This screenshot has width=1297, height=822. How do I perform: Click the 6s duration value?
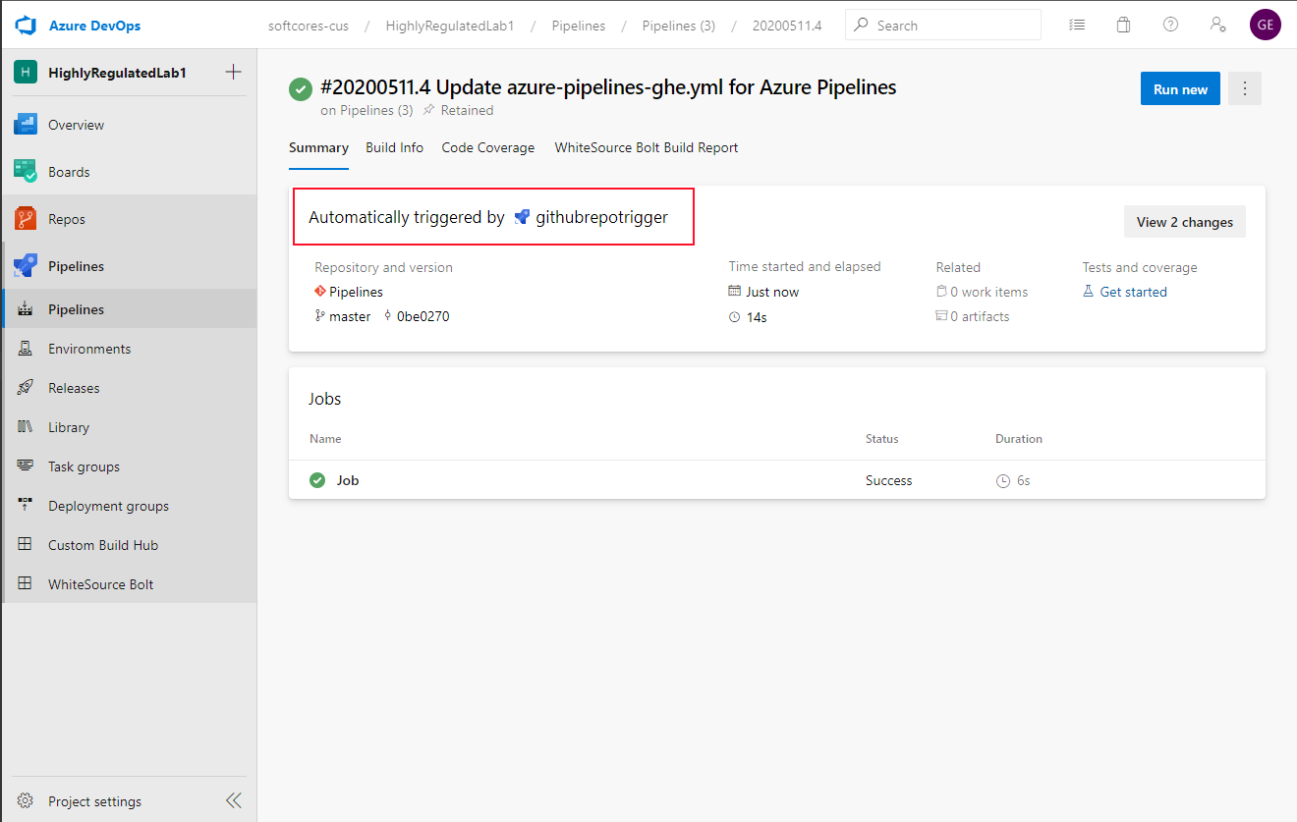(1023, 480)
